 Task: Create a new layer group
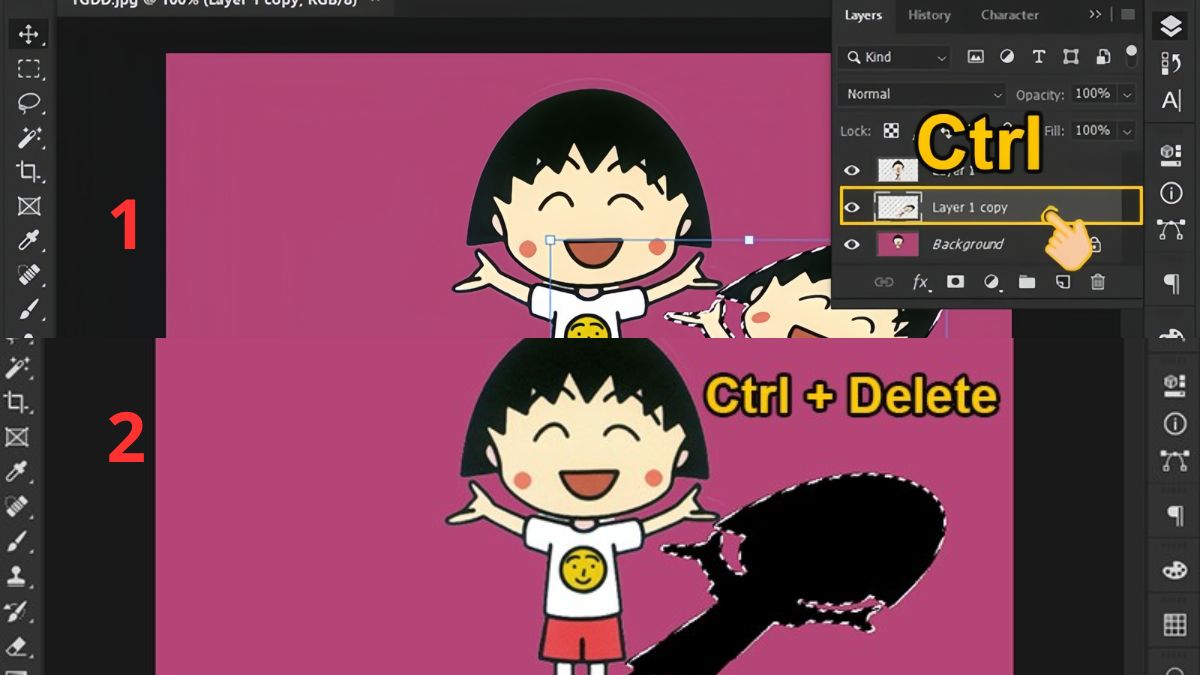pos(1027,282)
